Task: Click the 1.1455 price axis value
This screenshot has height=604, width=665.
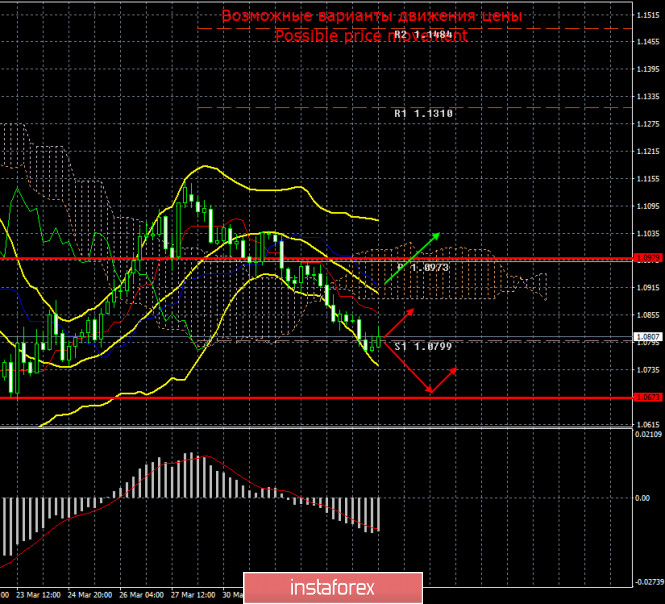Action: coord(648,42)
